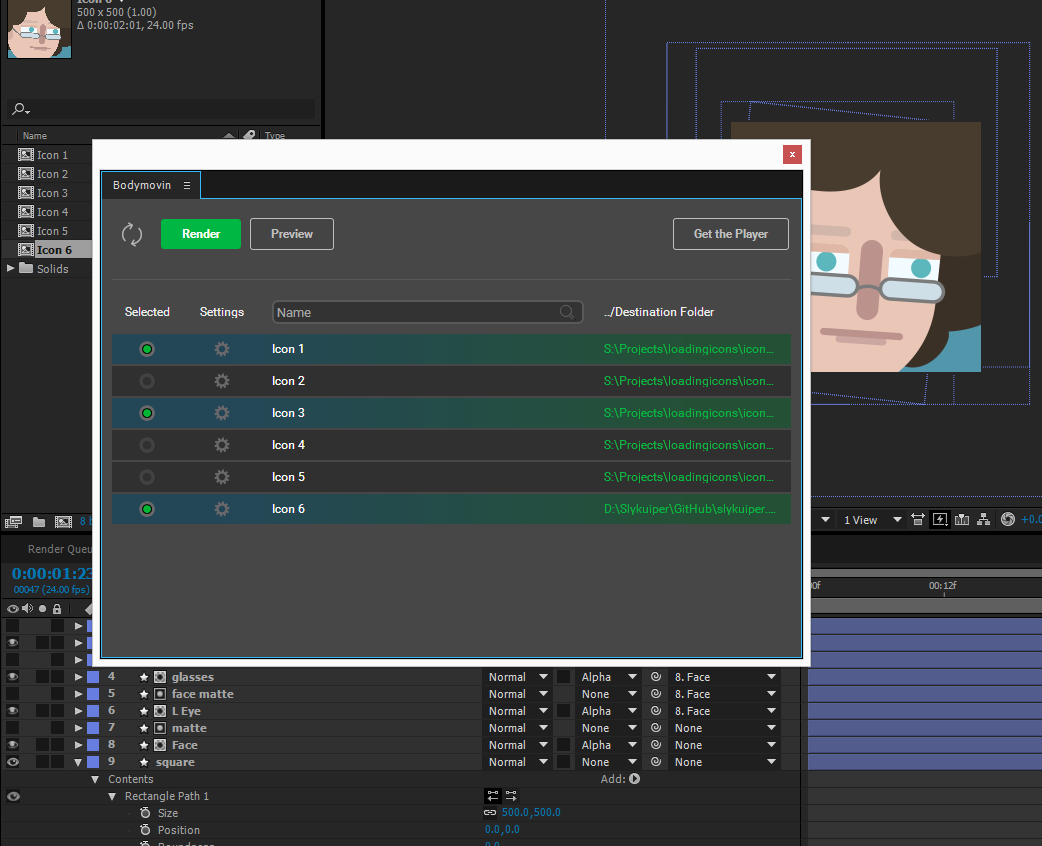Click the search magnifier in Name field
This screenshot has height=846, width=1042.
pos(567,312)
